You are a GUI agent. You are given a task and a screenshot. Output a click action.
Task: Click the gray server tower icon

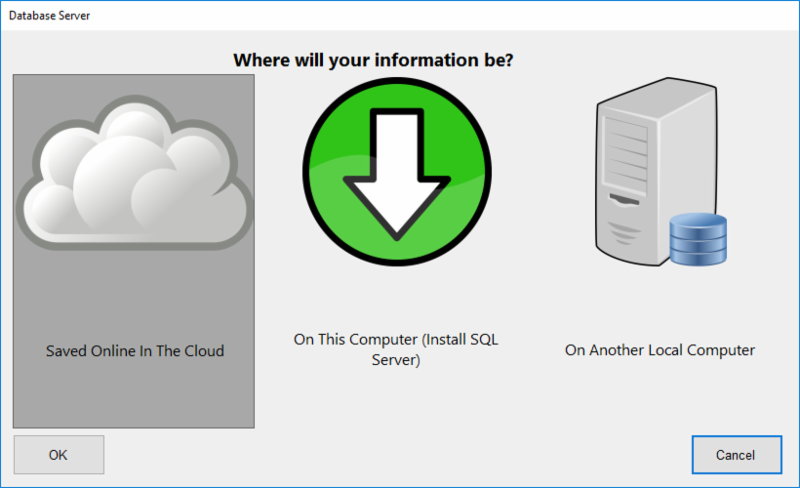point(632,170)
